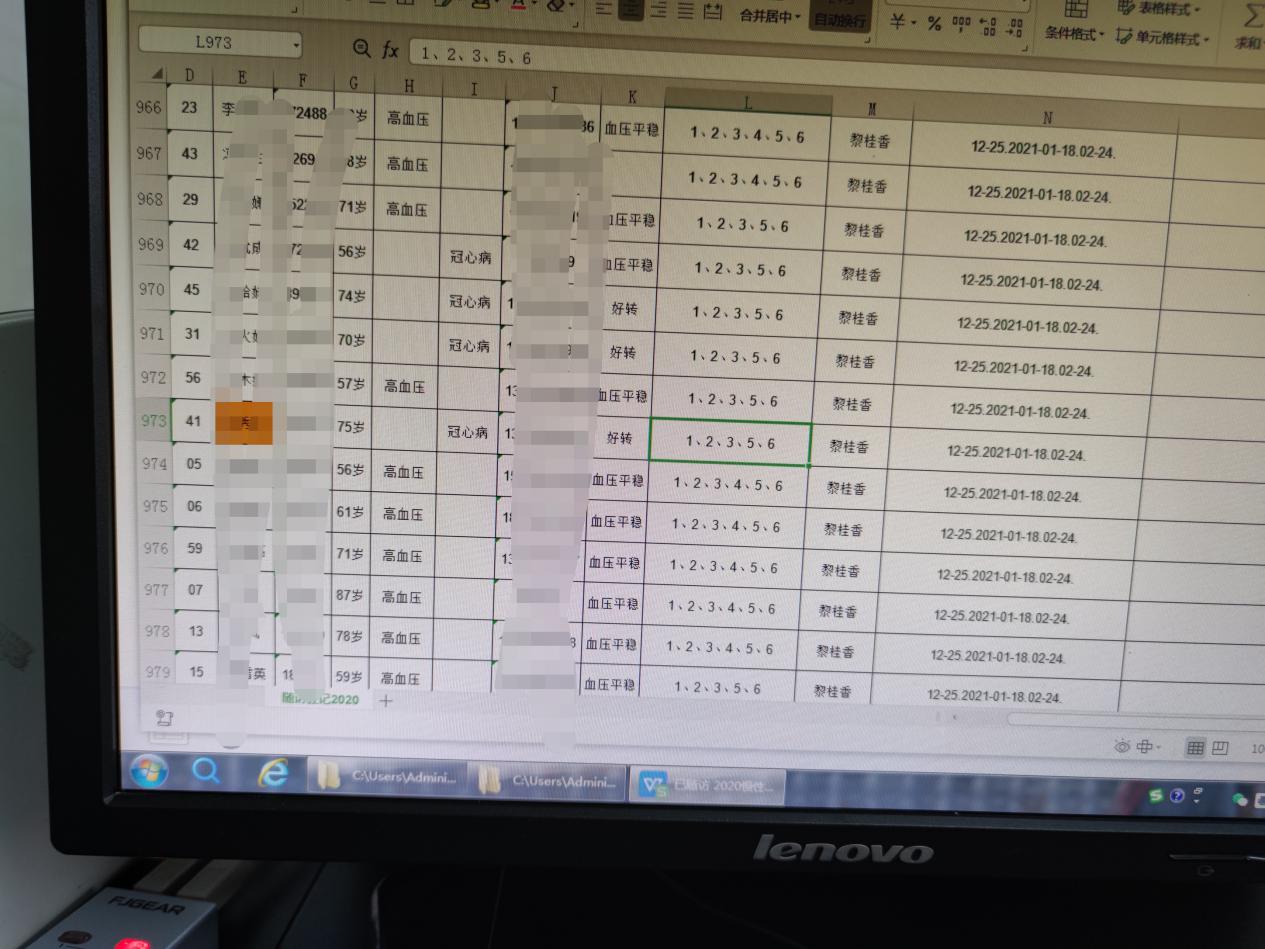Click the distributed alignment icon
The height and width of the screenshot is (949, 1265).
pyautogui.click(x=713, y=12)
